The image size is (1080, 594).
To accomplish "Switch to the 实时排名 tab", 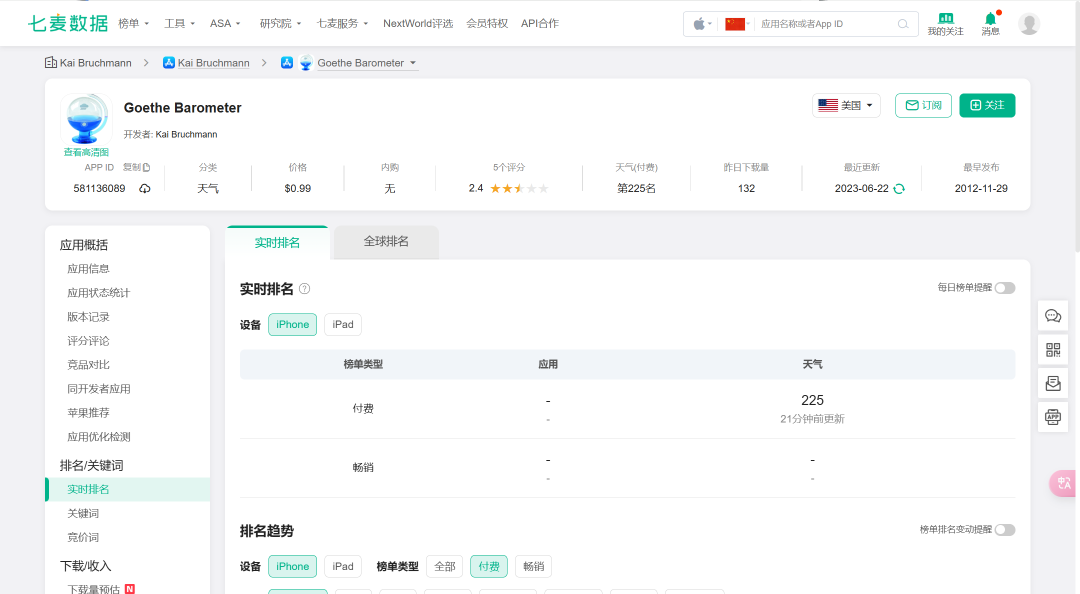I will click(277, 243).
